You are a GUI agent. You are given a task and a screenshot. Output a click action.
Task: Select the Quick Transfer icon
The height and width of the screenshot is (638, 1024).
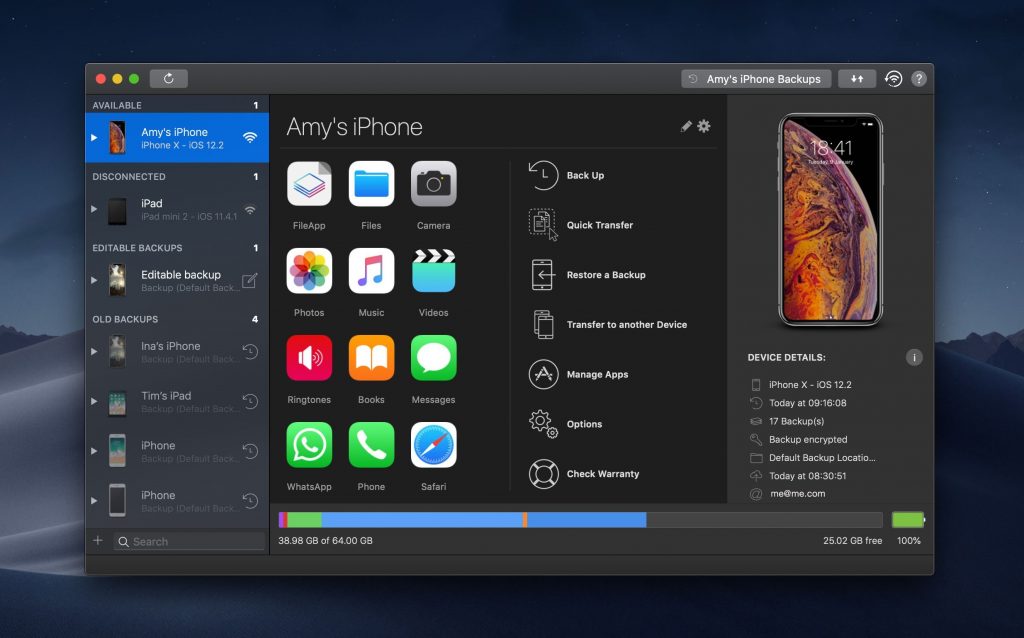542,225
